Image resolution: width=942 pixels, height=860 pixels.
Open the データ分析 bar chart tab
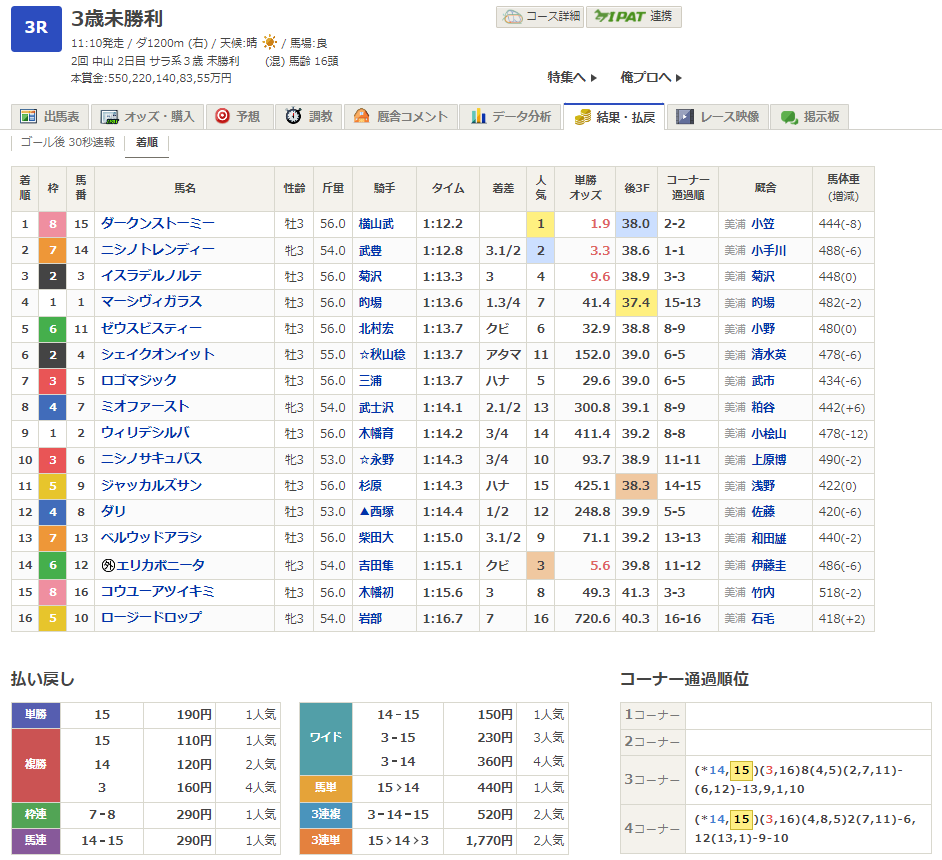511,117
